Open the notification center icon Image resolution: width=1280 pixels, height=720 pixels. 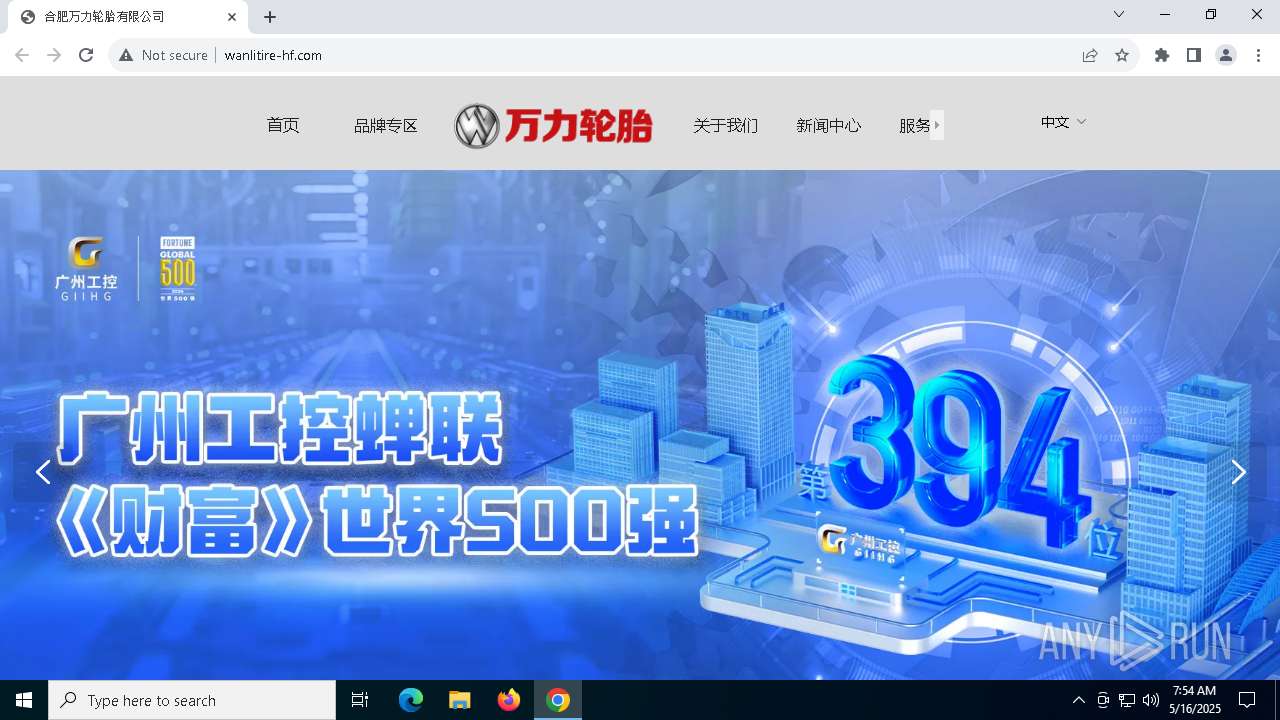(x=1247, y=700)
